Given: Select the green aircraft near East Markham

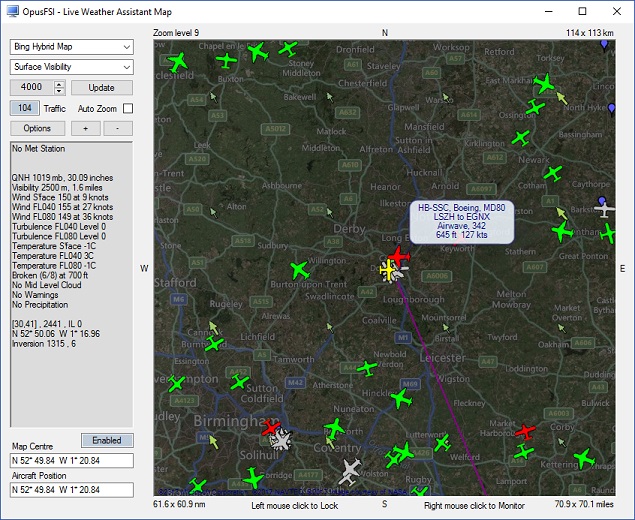Looking at the screenshot, I should [544, 83].
